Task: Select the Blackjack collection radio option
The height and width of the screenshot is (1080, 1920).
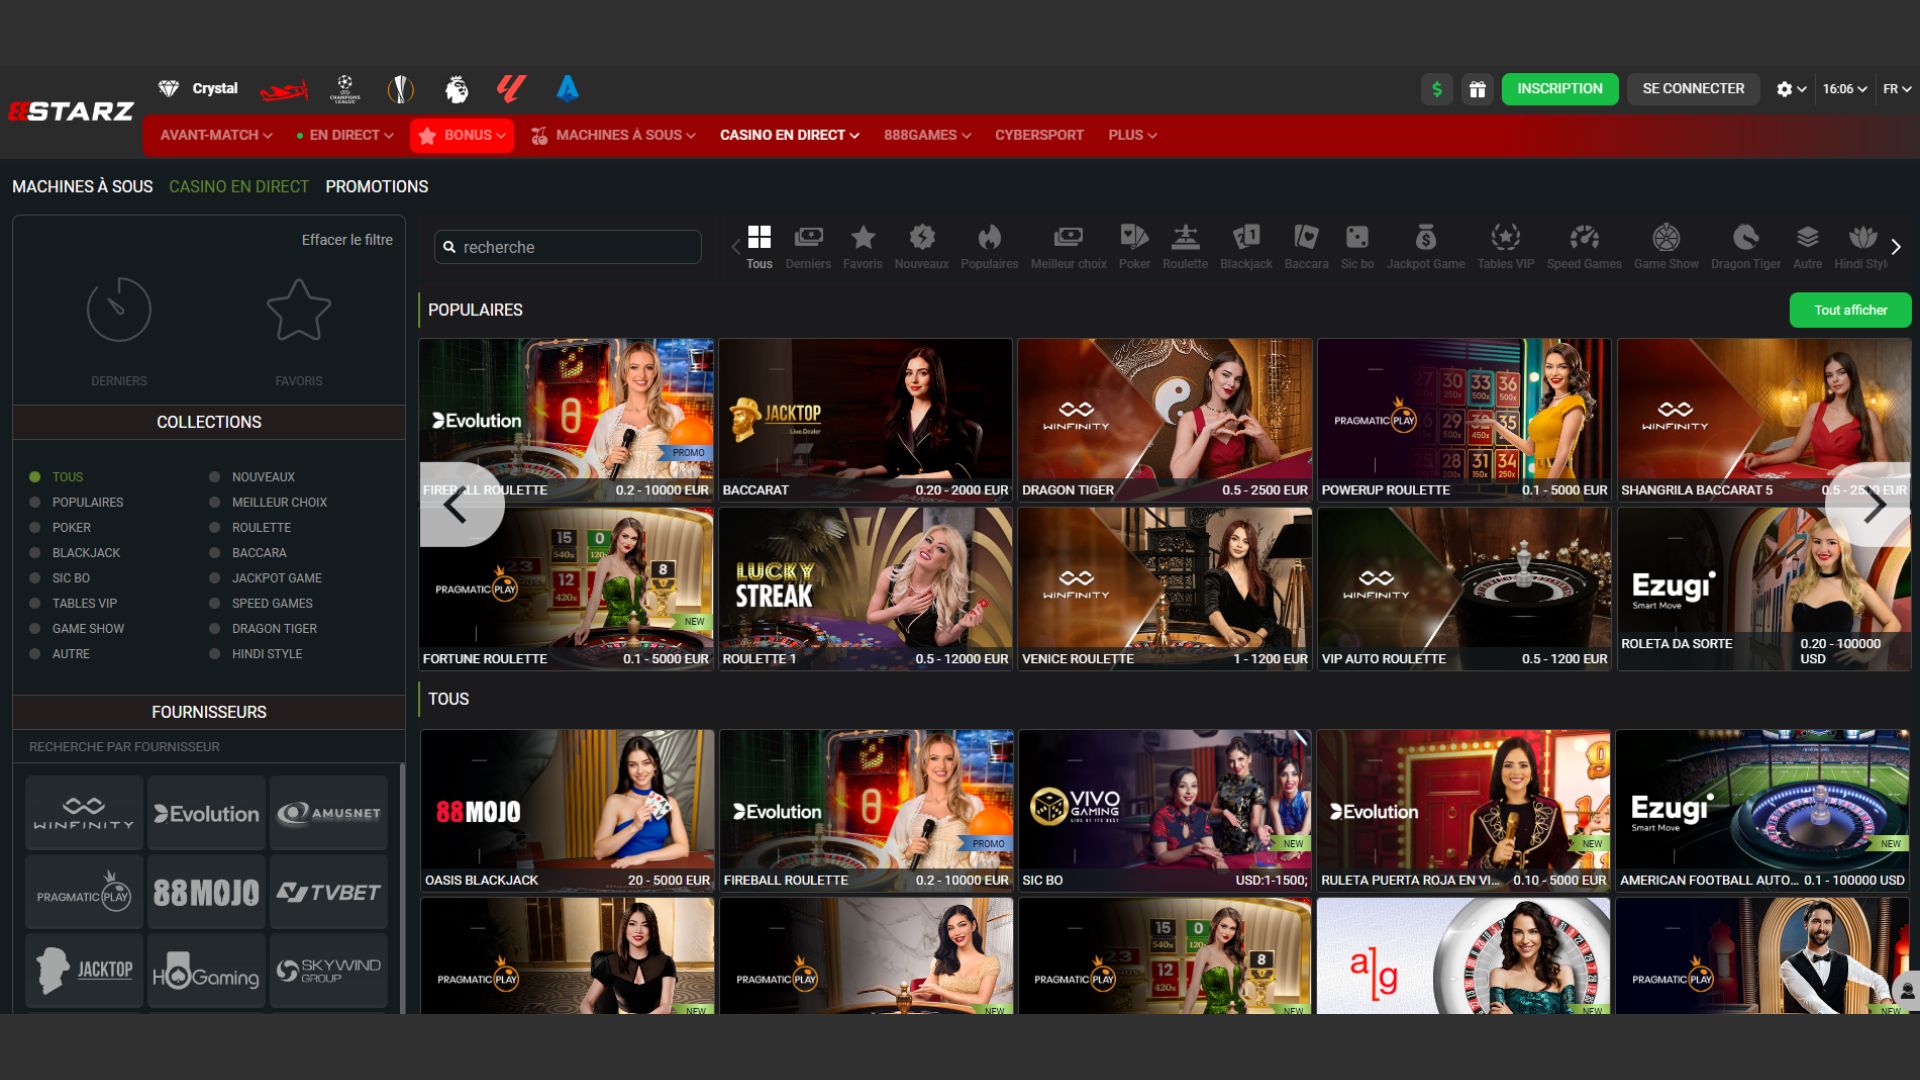Action: click(36, 553)
